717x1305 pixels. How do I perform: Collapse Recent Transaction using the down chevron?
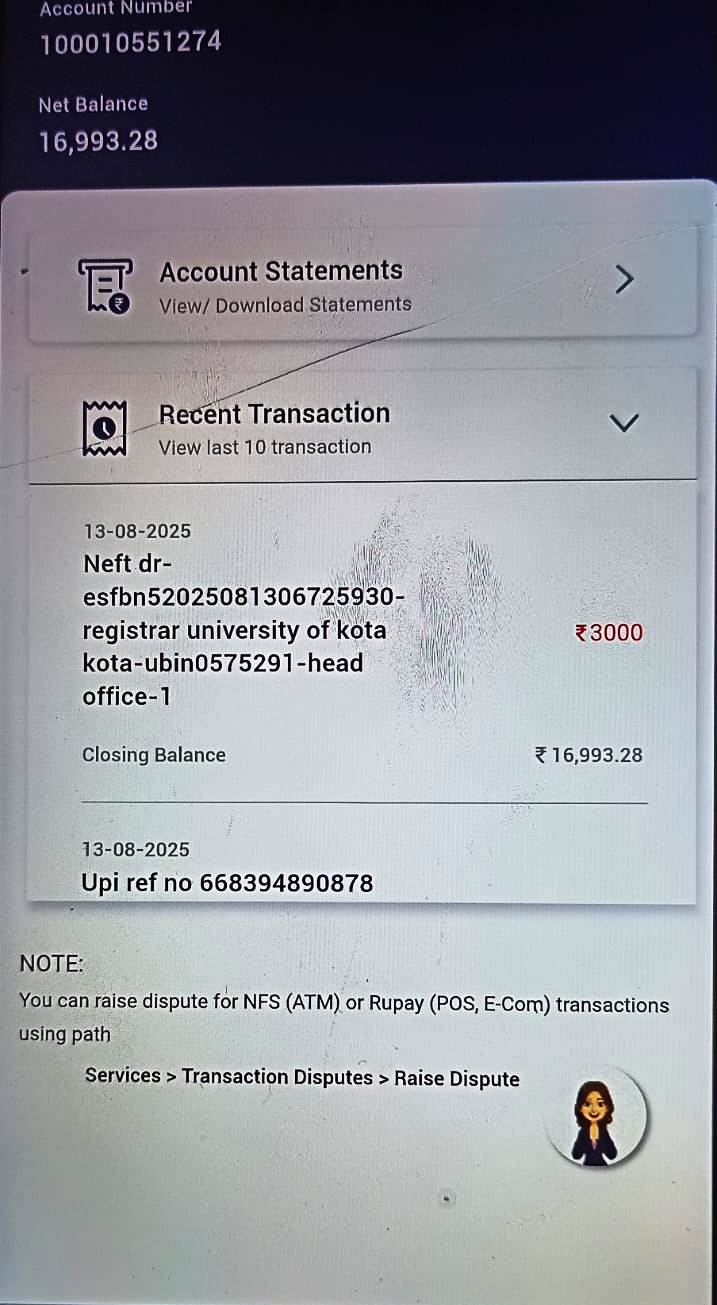(624, 423)
